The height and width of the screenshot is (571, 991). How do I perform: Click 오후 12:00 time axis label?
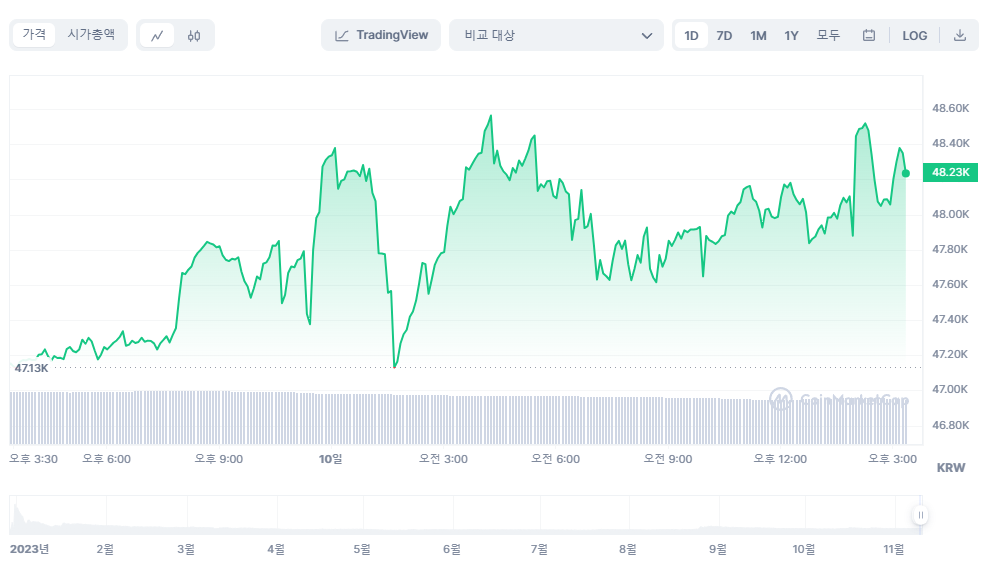(780, 459)
